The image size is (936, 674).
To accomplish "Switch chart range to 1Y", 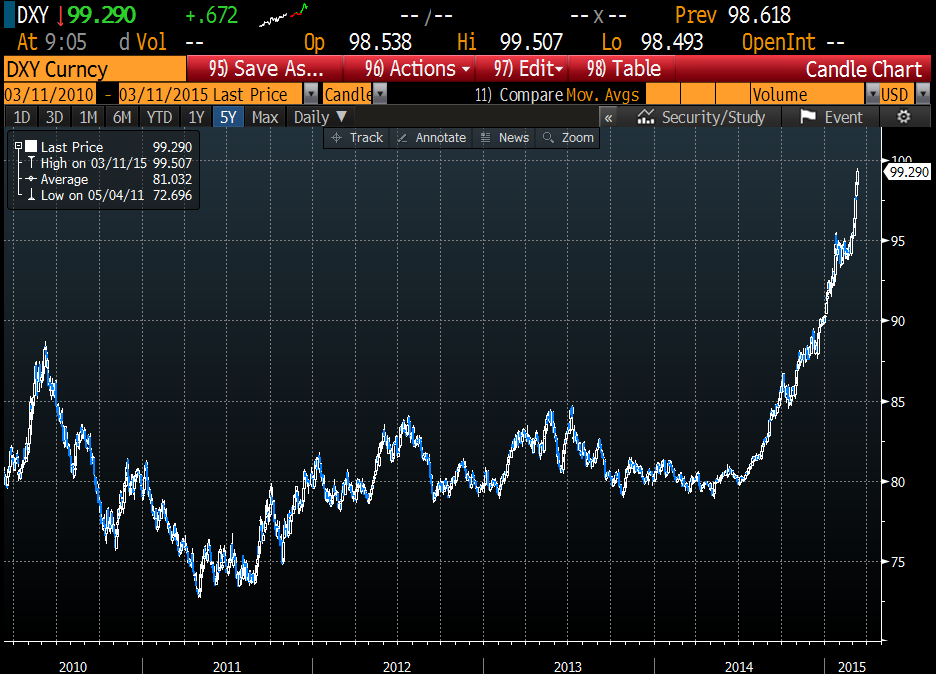I will click(197, 117).
